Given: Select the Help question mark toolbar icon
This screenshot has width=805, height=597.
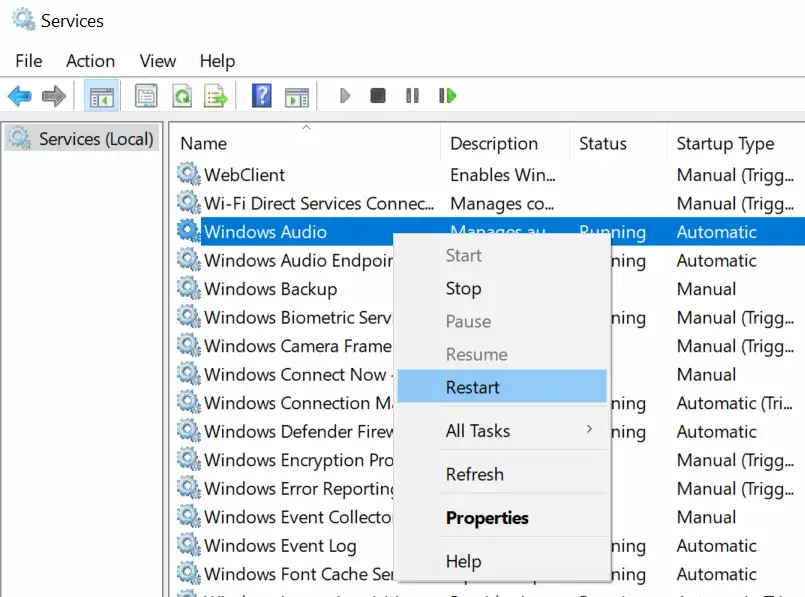Looking at the screenshot, I should (263, 96).
